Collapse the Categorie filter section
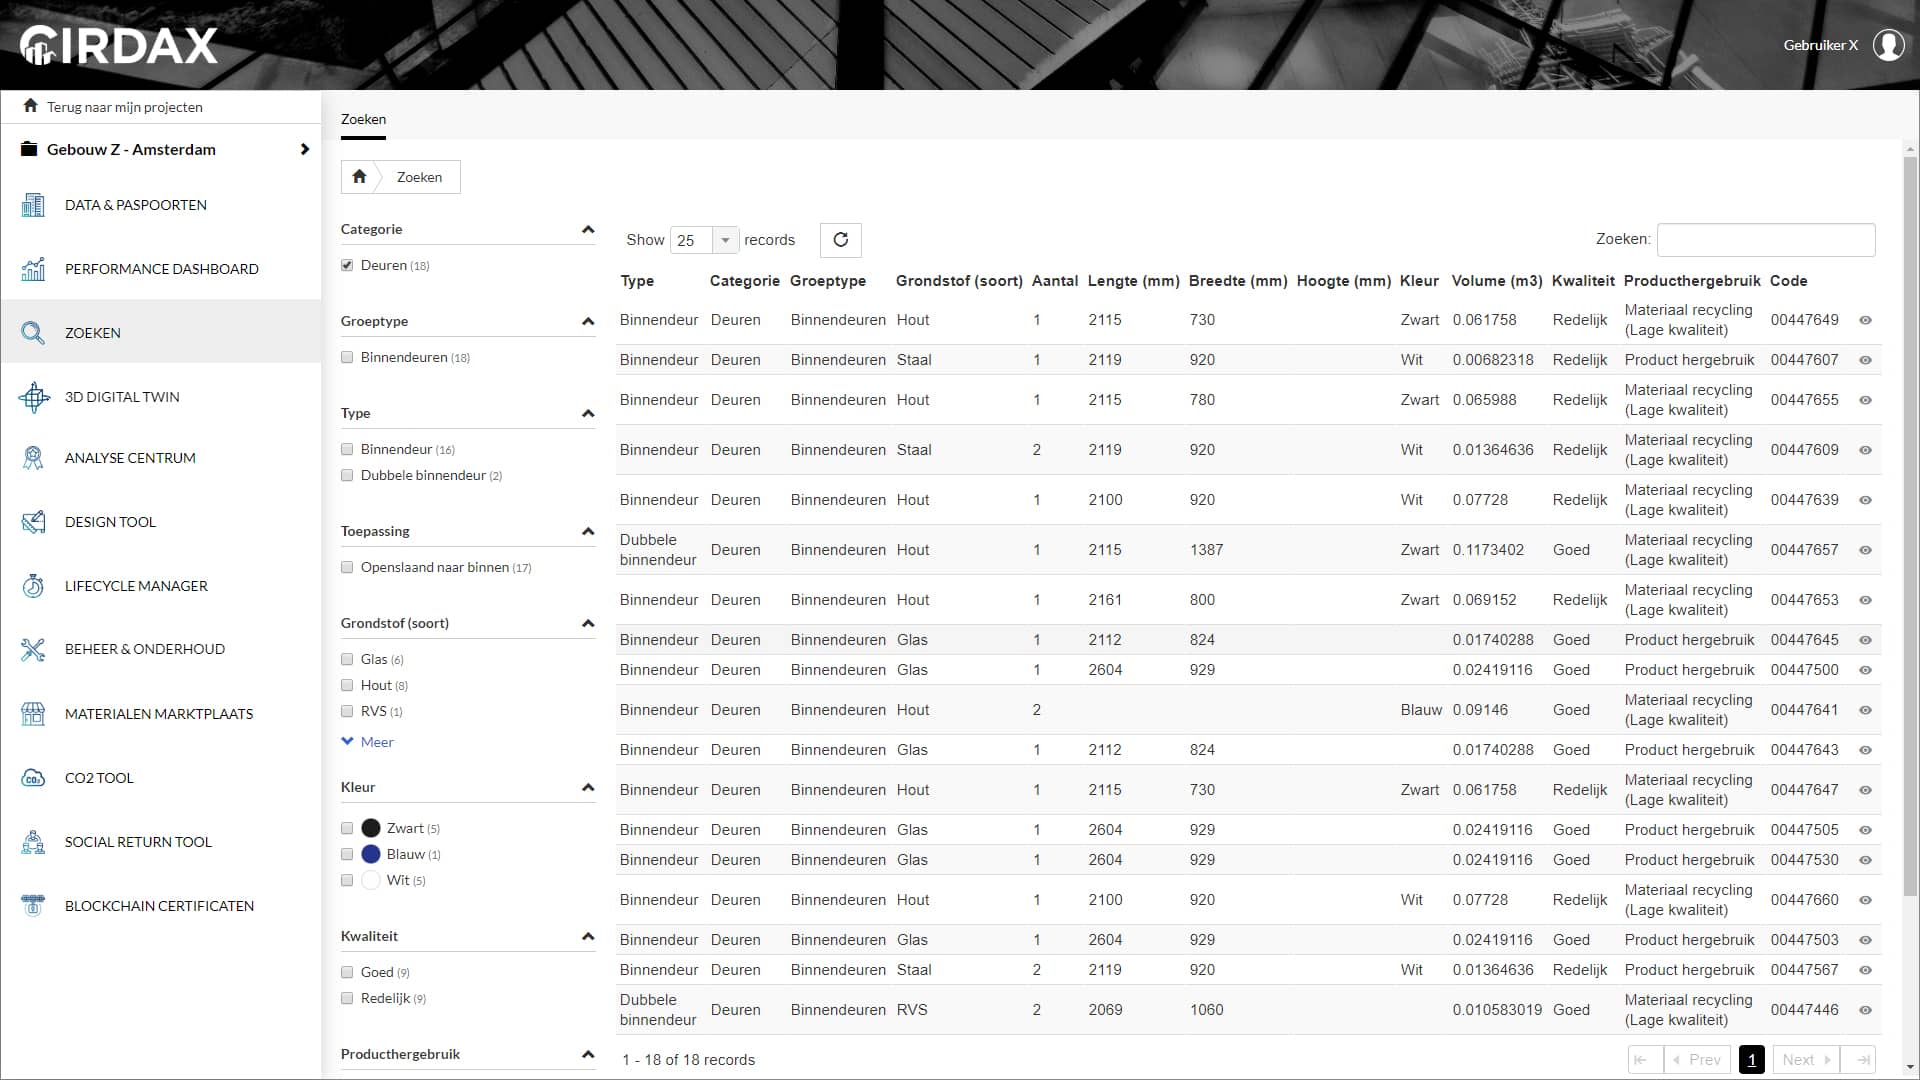This screenshot has height=1080, width=1920. pyautogui.click(x=588, y=229)
